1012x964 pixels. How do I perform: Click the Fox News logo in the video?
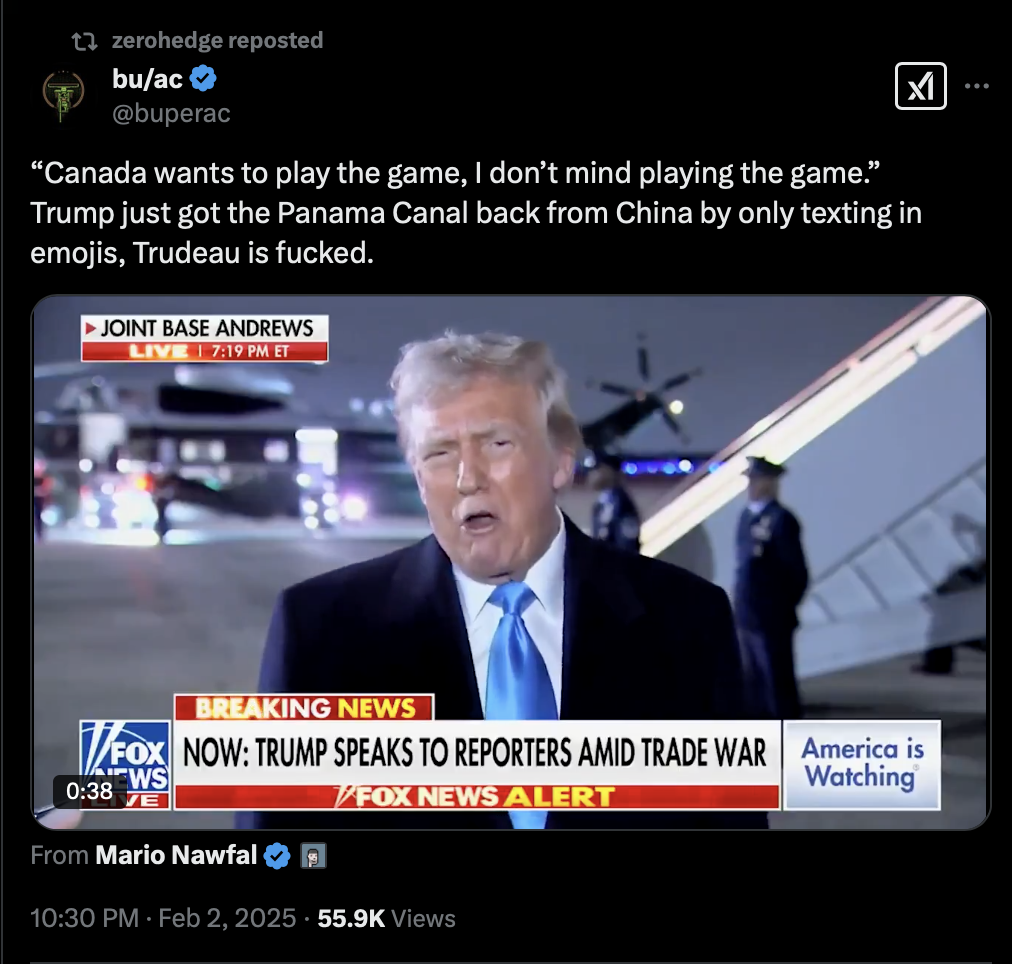(x=125, y=765)
